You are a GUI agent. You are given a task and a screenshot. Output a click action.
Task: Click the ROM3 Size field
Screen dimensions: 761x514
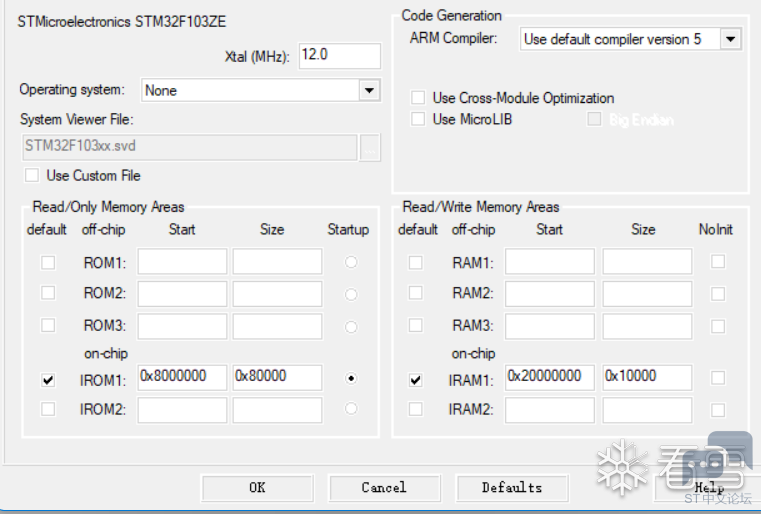pos(277,326)
